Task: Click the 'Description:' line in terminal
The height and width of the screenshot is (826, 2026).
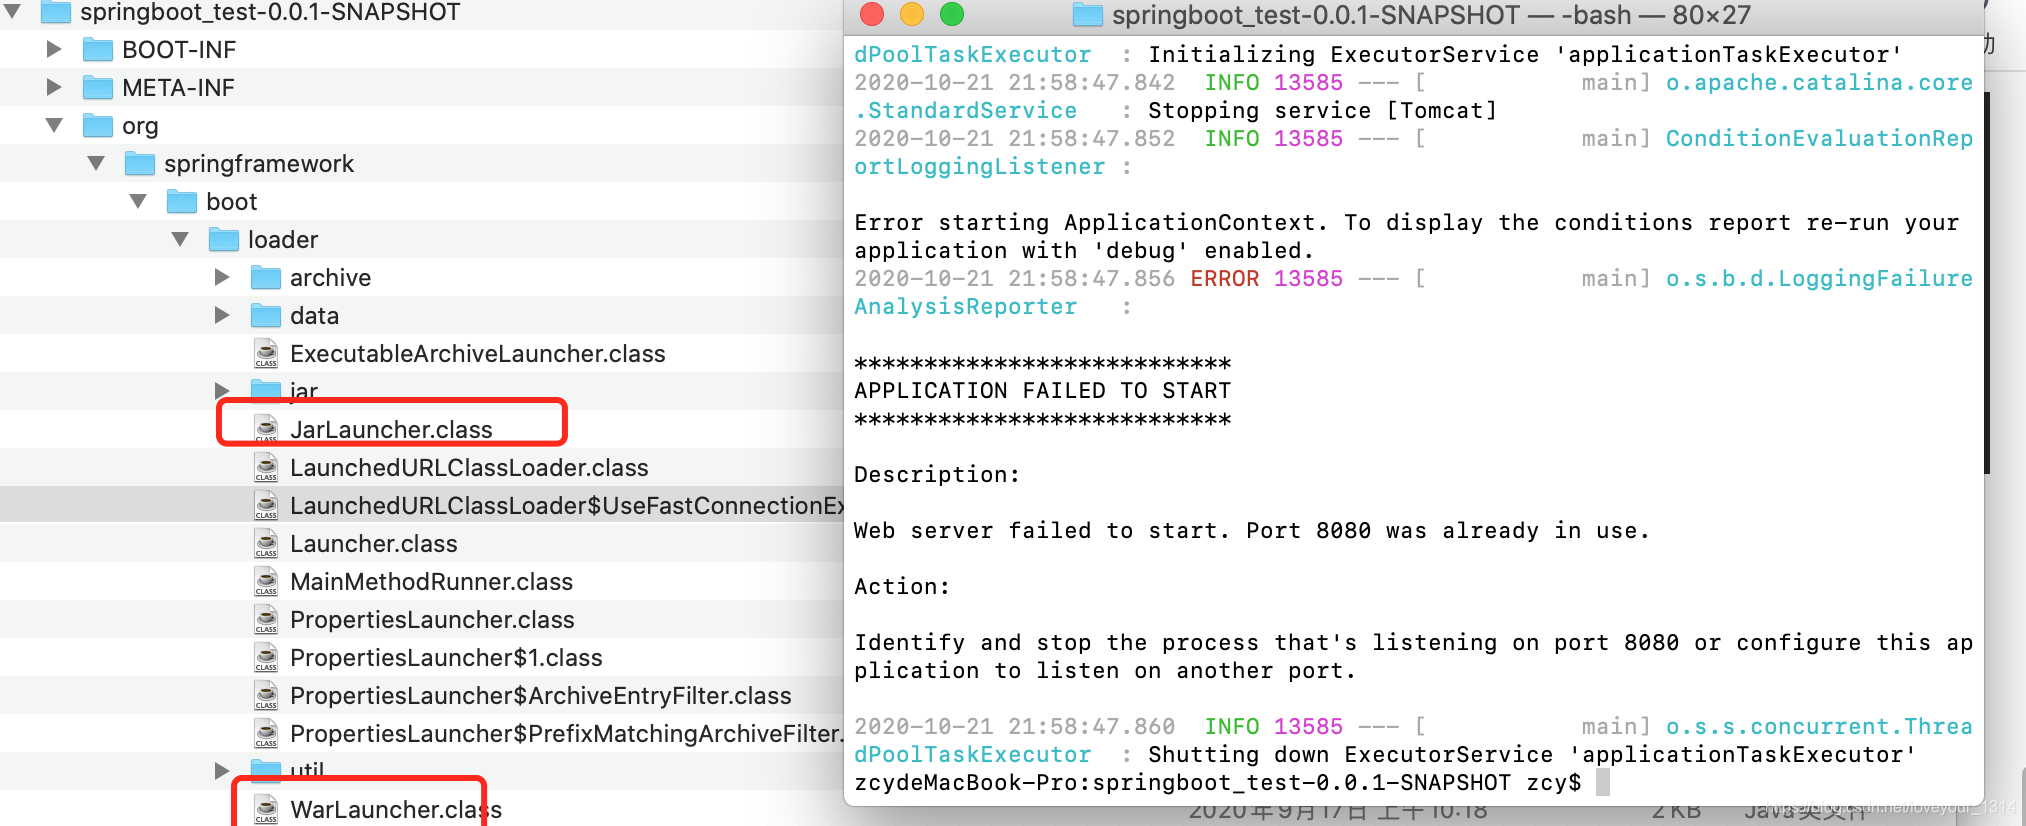Action: pos(936,474)
